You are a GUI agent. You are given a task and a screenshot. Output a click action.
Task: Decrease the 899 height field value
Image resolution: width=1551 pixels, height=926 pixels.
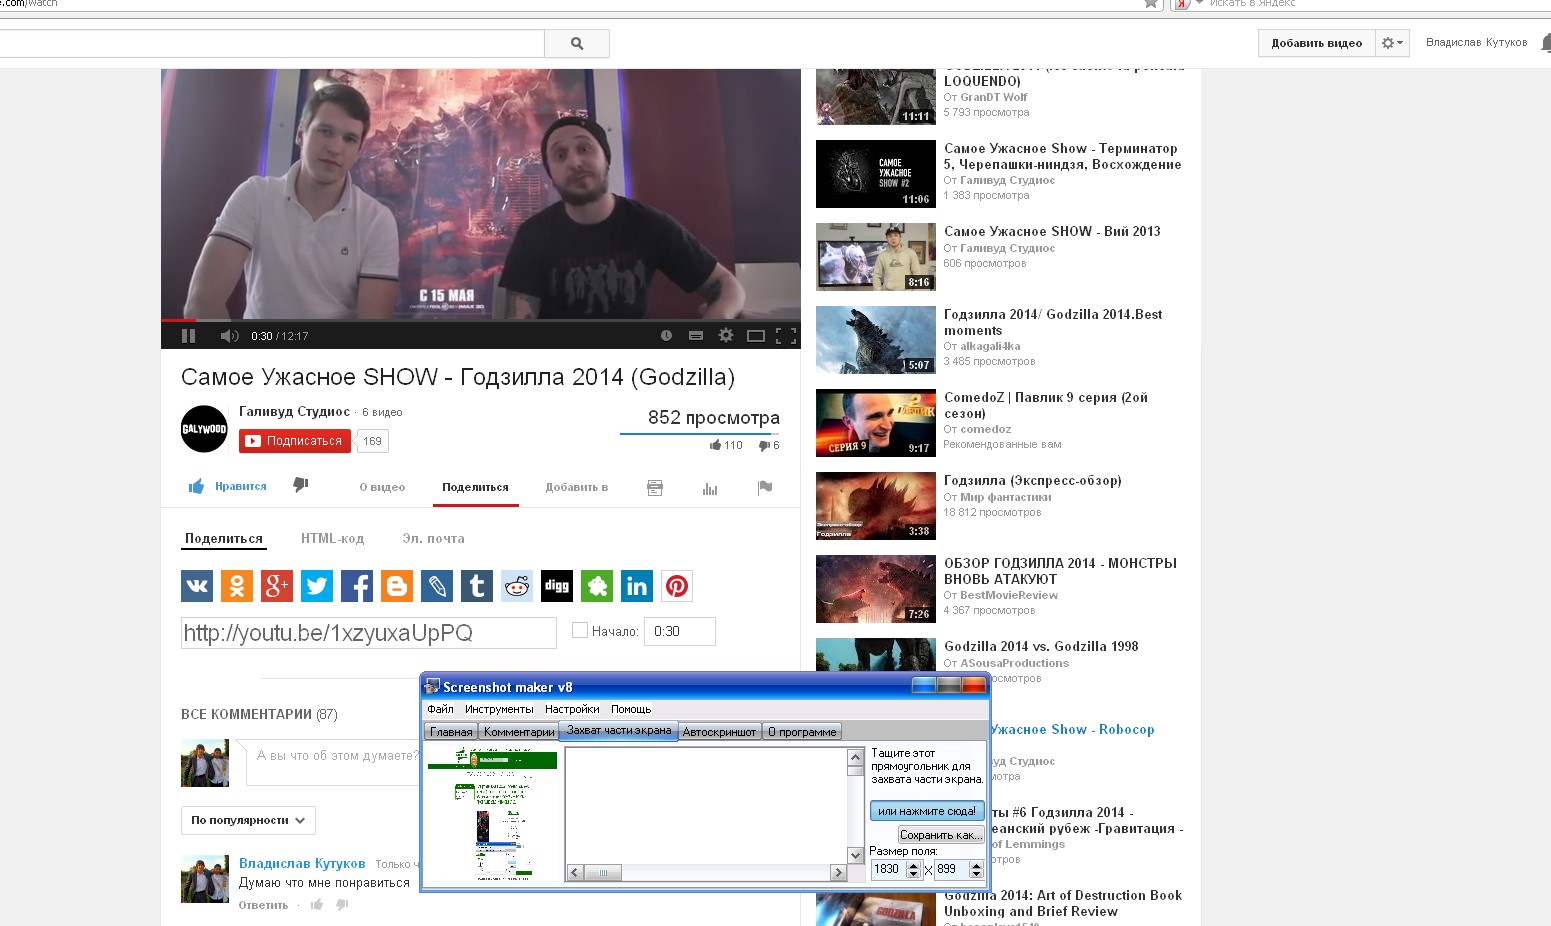coord(977,874)
